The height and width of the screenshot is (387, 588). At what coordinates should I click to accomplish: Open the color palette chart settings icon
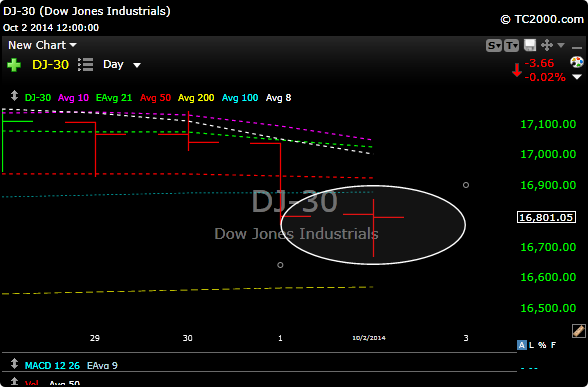coord(577,62)
